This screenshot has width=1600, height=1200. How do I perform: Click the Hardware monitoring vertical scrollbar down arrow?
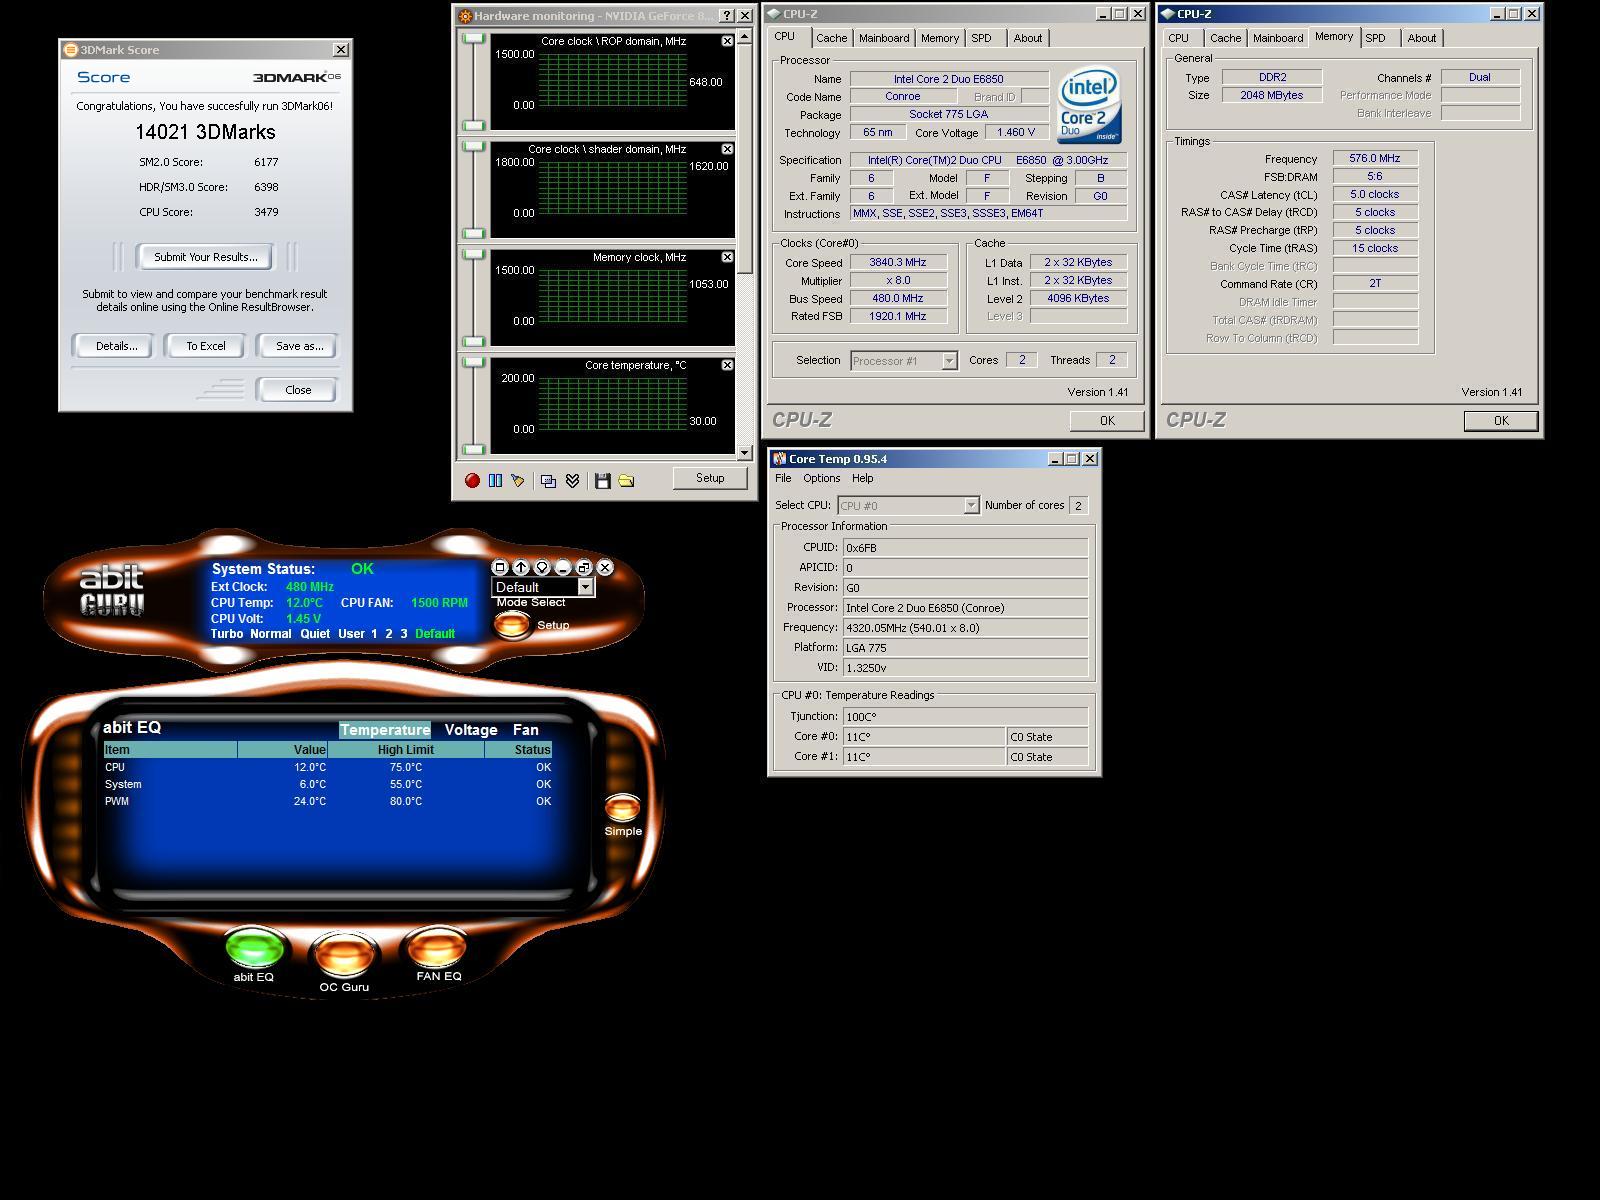(x=744, y=453)
